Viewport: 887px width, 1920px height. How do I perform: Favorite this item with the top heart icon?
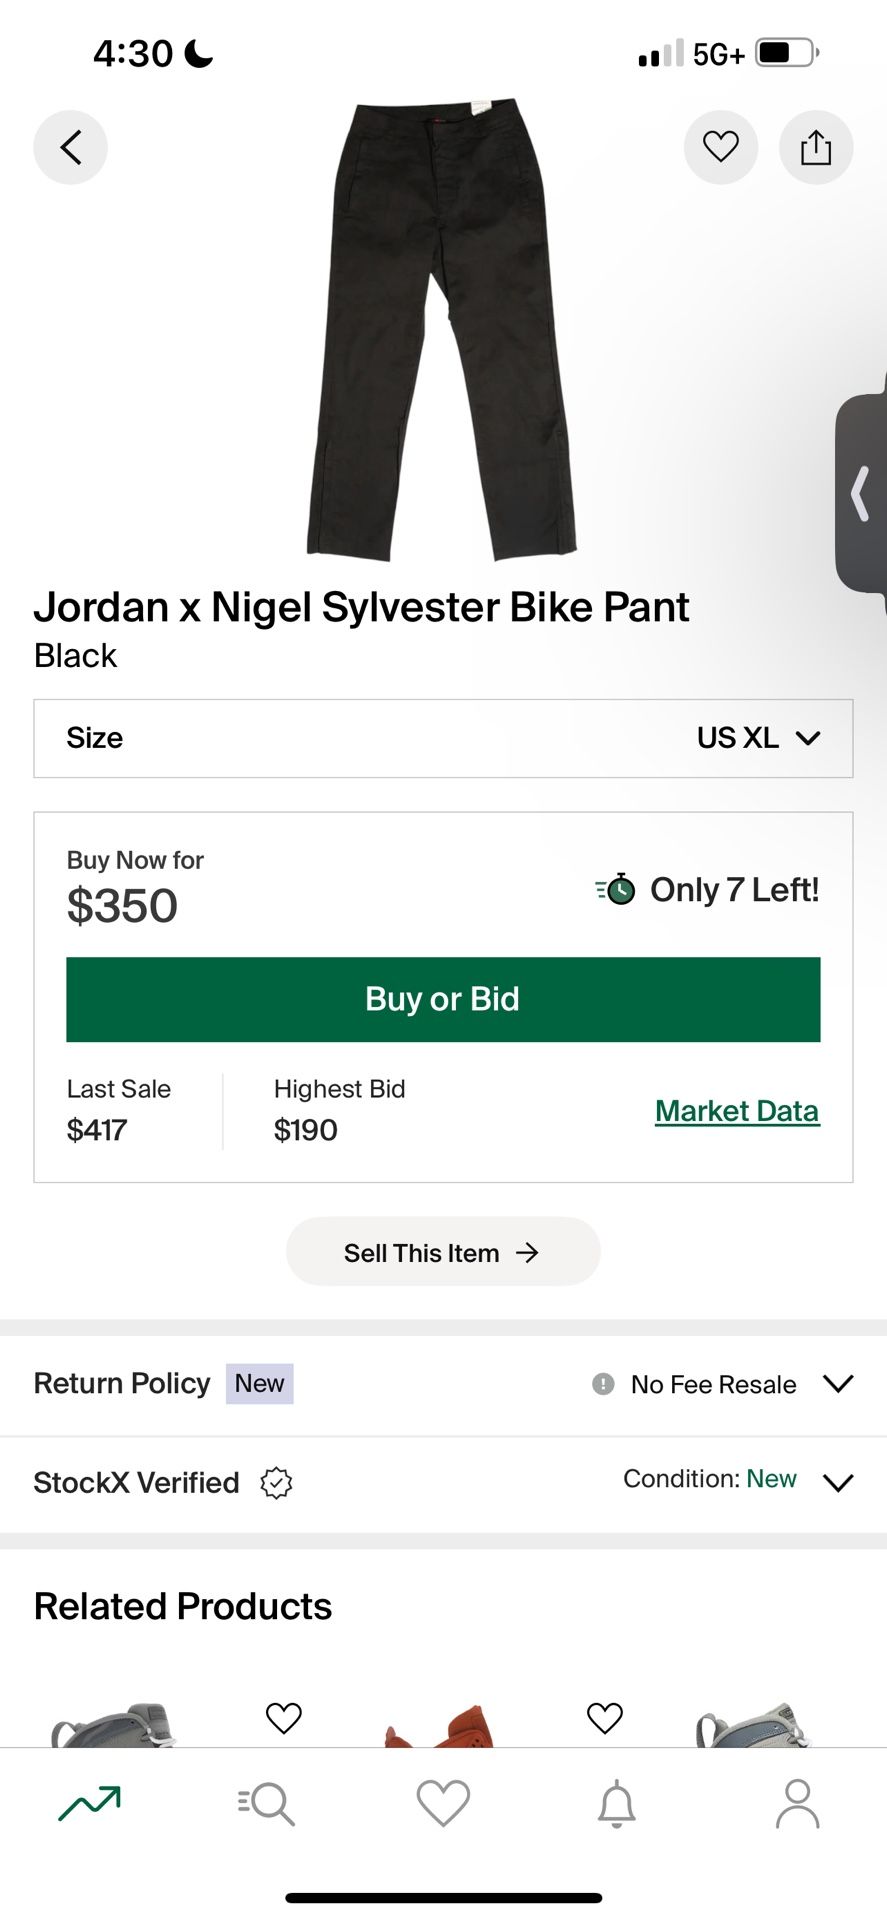click(x=720, y=147)
